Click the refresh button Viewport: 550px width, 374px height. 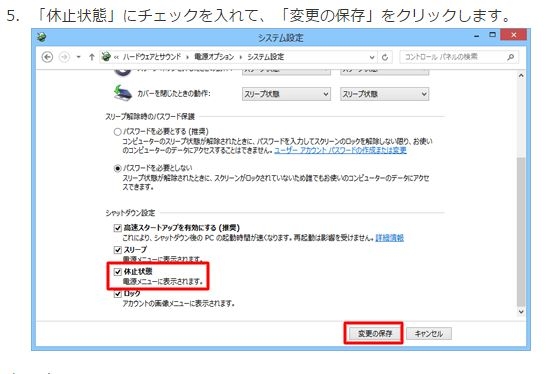click(x=385, y=57)
